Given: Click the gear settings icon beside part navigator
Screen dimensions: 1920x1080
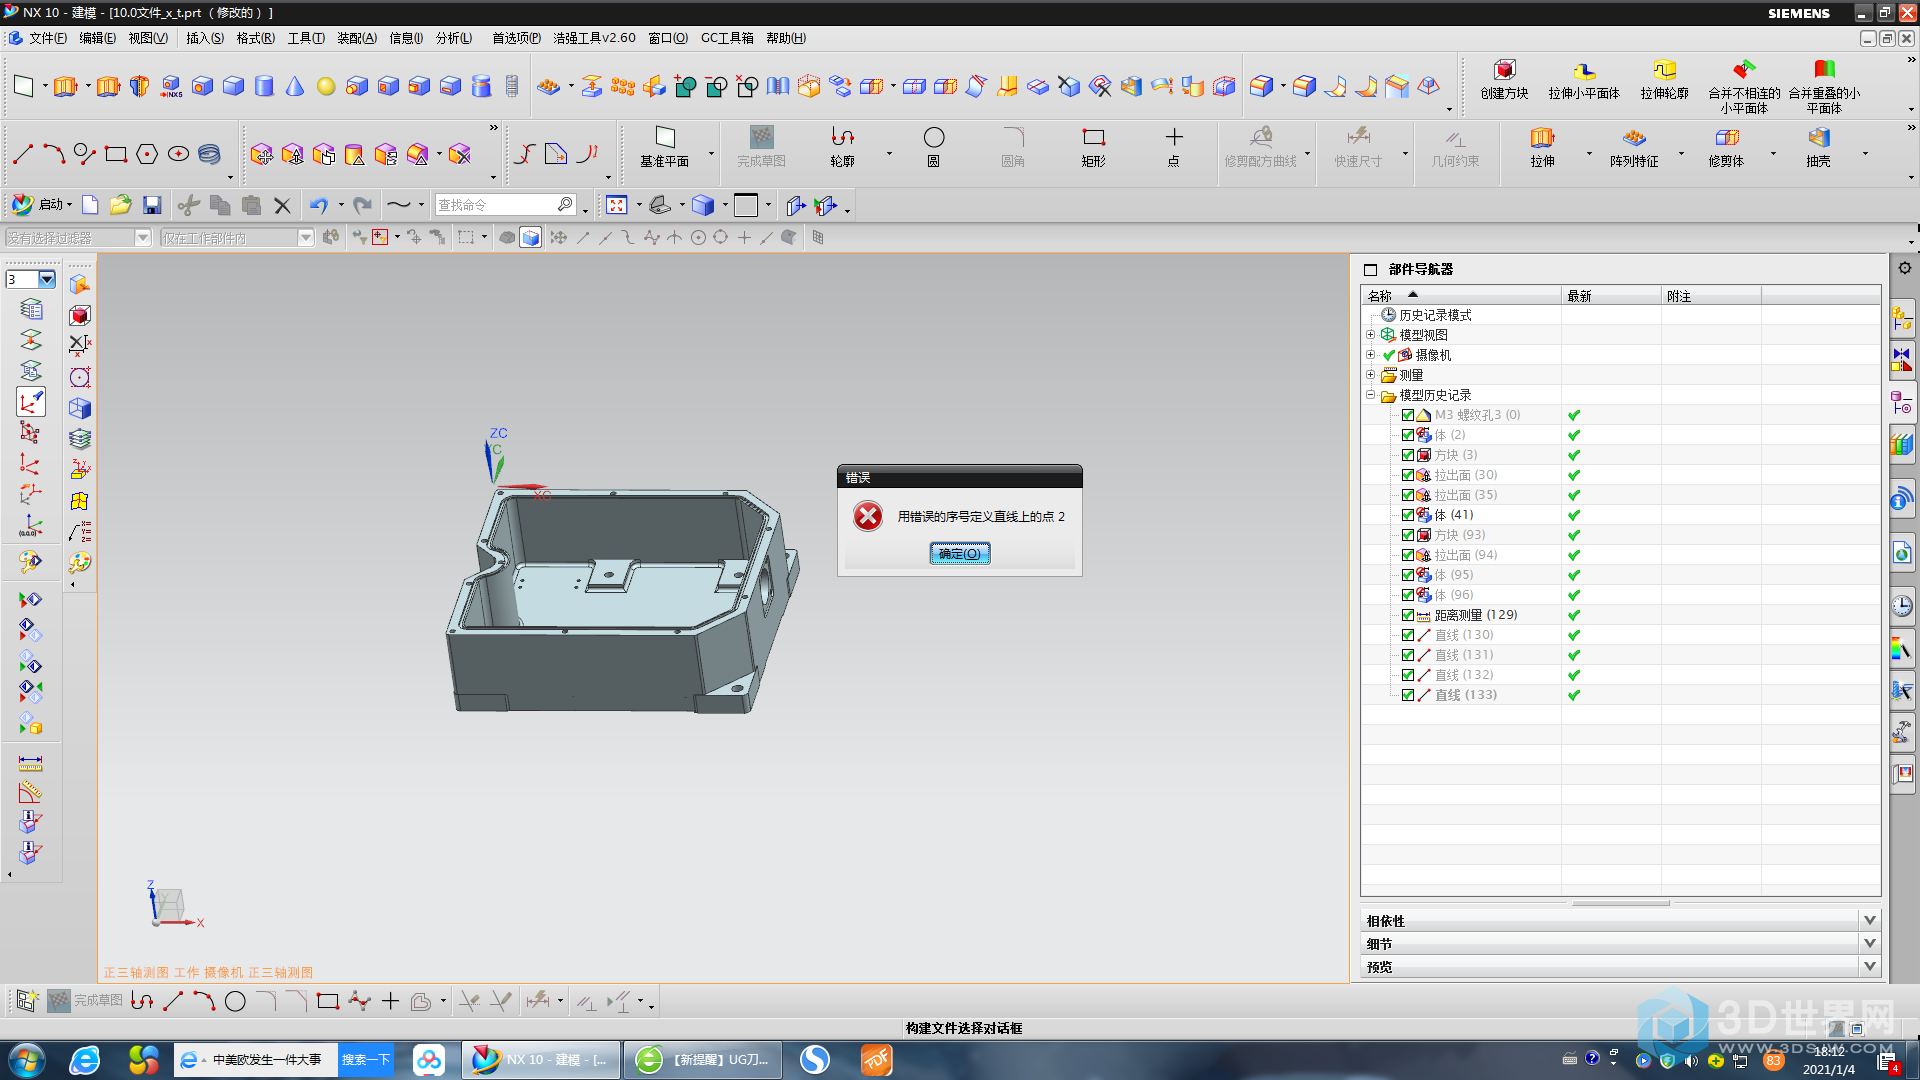Looking at the screenshot, I should click(x=1904, y=268).
